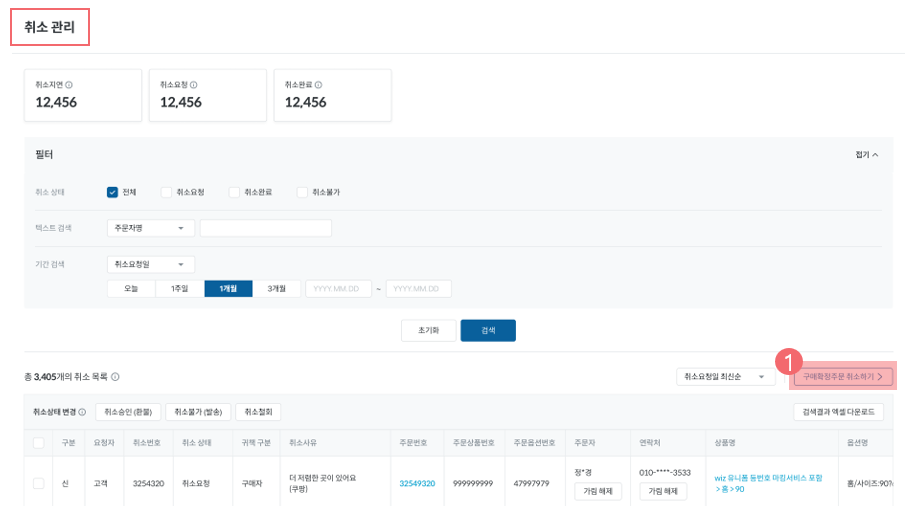Open the 취소요청일 최신순 sort dropdown
Viewport: 905px width, 506px height.
(x=726, y=377)
